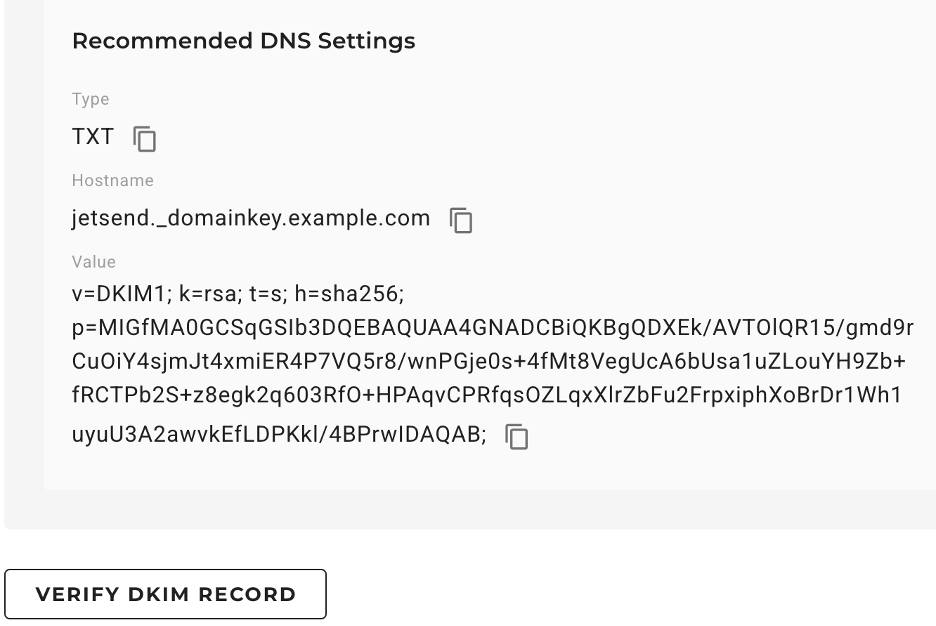Click the key line starting uyuU3A2awvkEfLDPKkl
Screen dimensions: 936x626
point(279,435)
